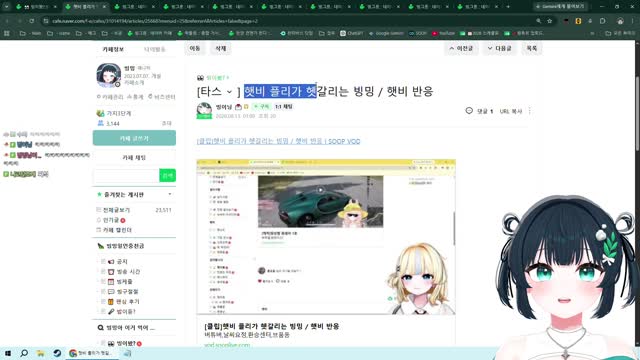This screenshot has height=360, width=640.
Task: Toggle the 구독 subscribe button for author
Action: pos(261,107)
